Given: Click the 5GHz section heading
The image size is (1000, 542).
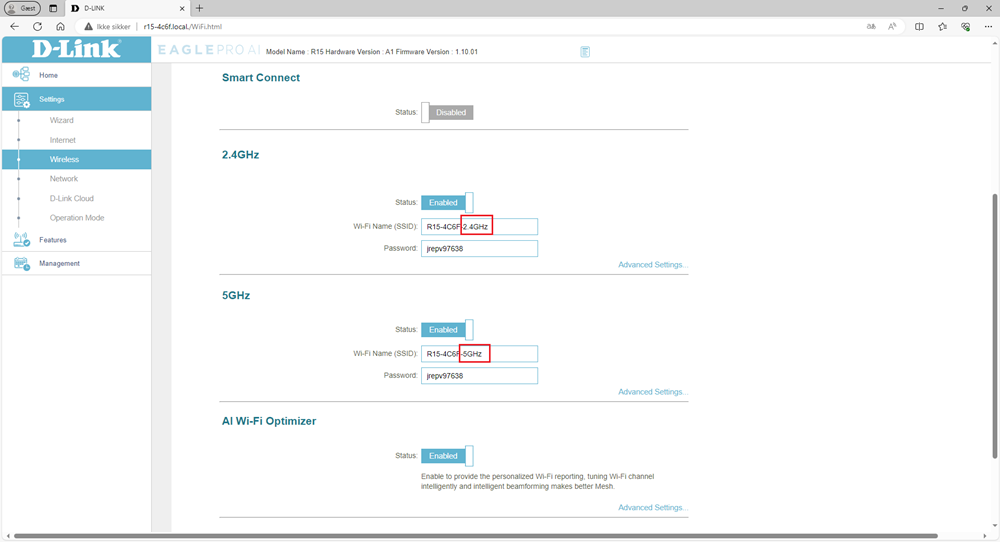Looking at the screenshot, I should coord(236,296).
